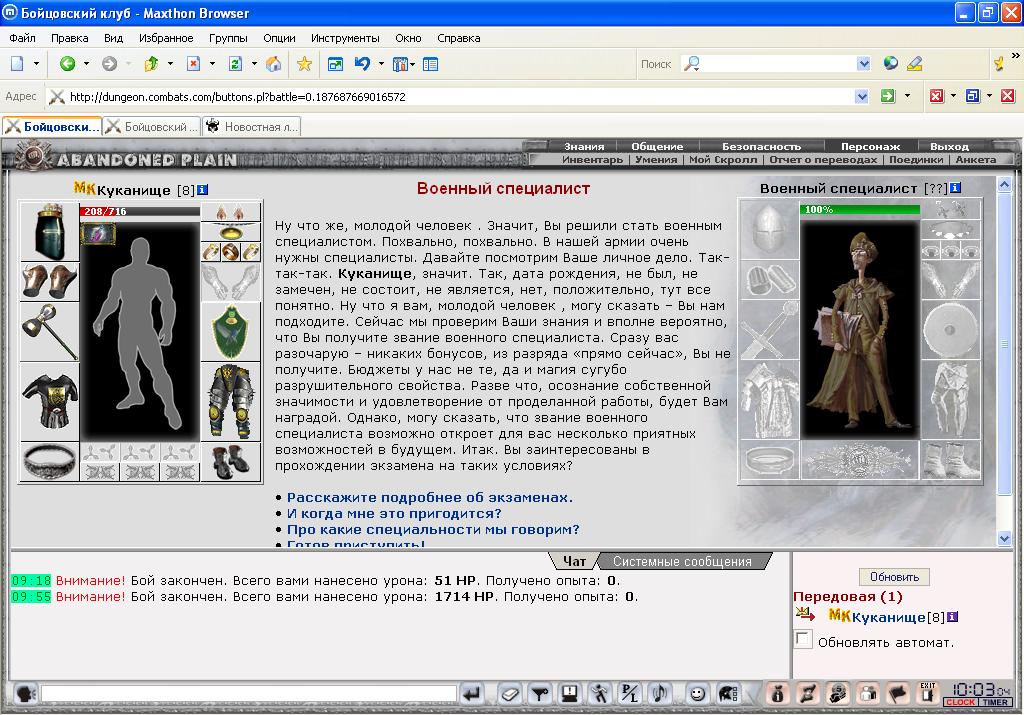Open Инвентарь in game menu
The width and height of the screenshot is (1024, 715).
(x=592, y=159)
